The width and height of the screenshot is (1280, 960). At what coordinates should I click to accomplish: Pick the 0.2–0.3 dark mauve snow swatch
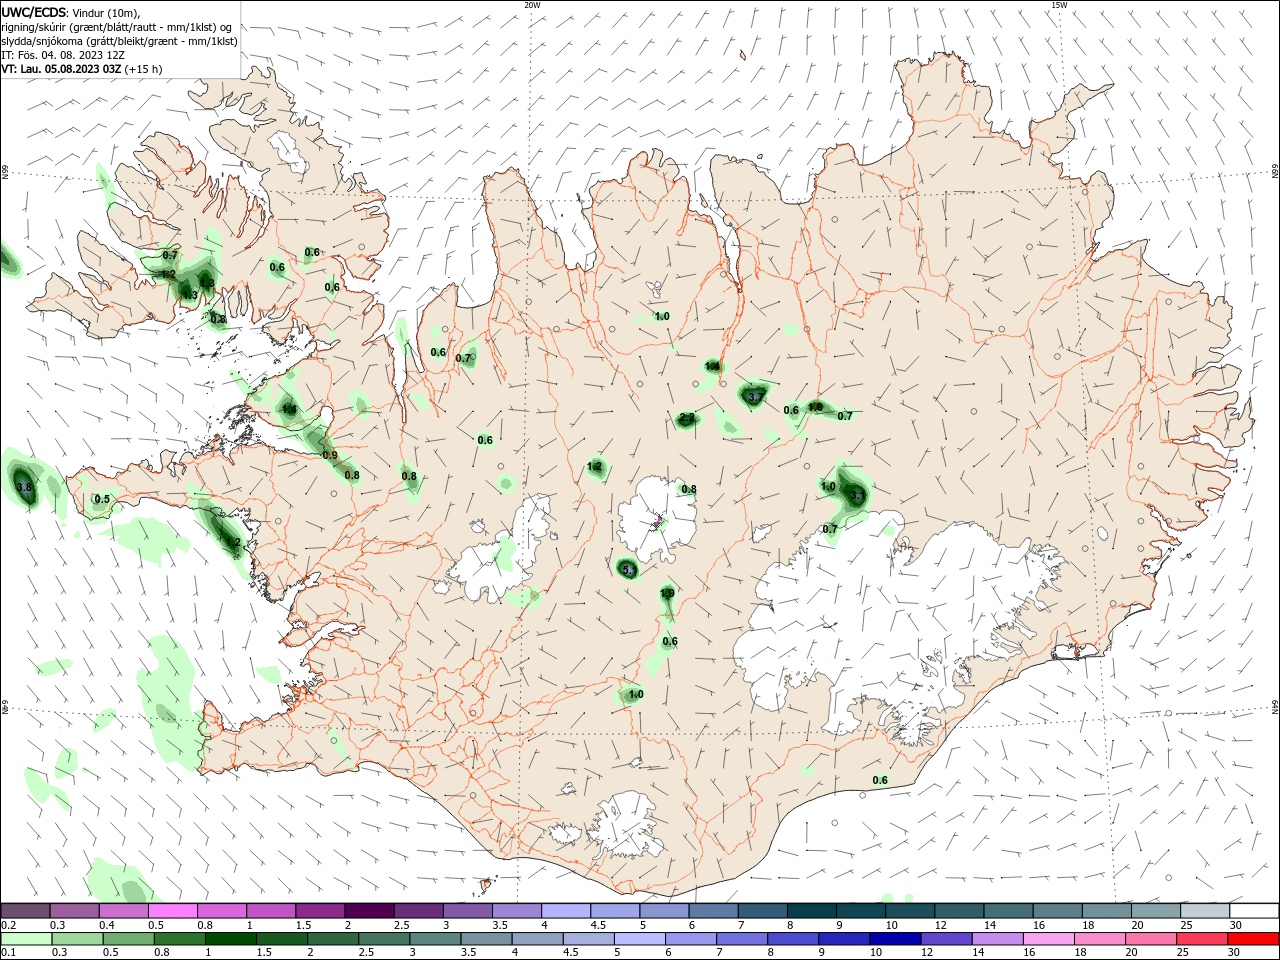26,911
